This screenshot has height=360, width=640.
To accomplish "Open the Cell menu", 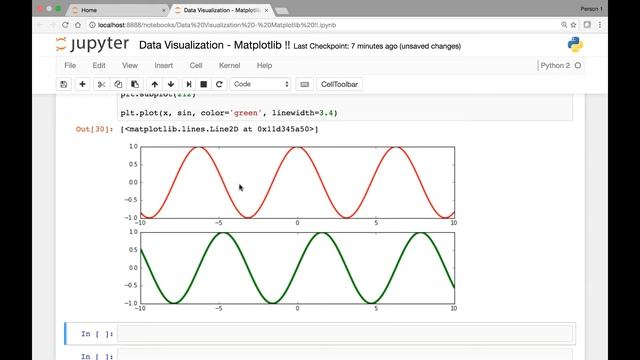I will tap(196, 65).
